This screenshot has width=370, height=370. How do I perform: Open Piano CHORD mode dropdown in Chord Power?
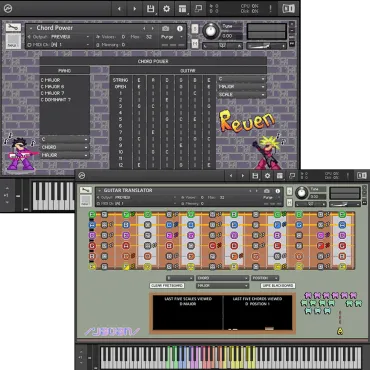pyautogui.click(x=65, y=147)
